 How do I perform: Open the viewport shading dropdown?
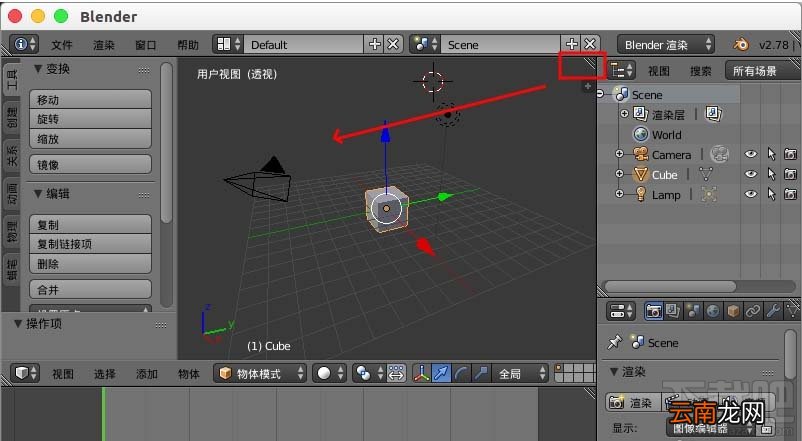(x=329, y=373)
